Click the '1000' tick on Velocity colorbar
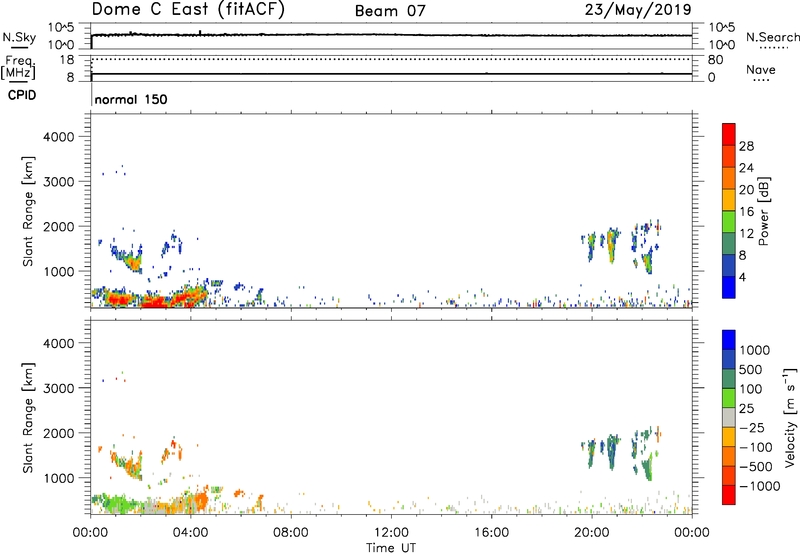This screenshot has height=554, width=800. 754,350
